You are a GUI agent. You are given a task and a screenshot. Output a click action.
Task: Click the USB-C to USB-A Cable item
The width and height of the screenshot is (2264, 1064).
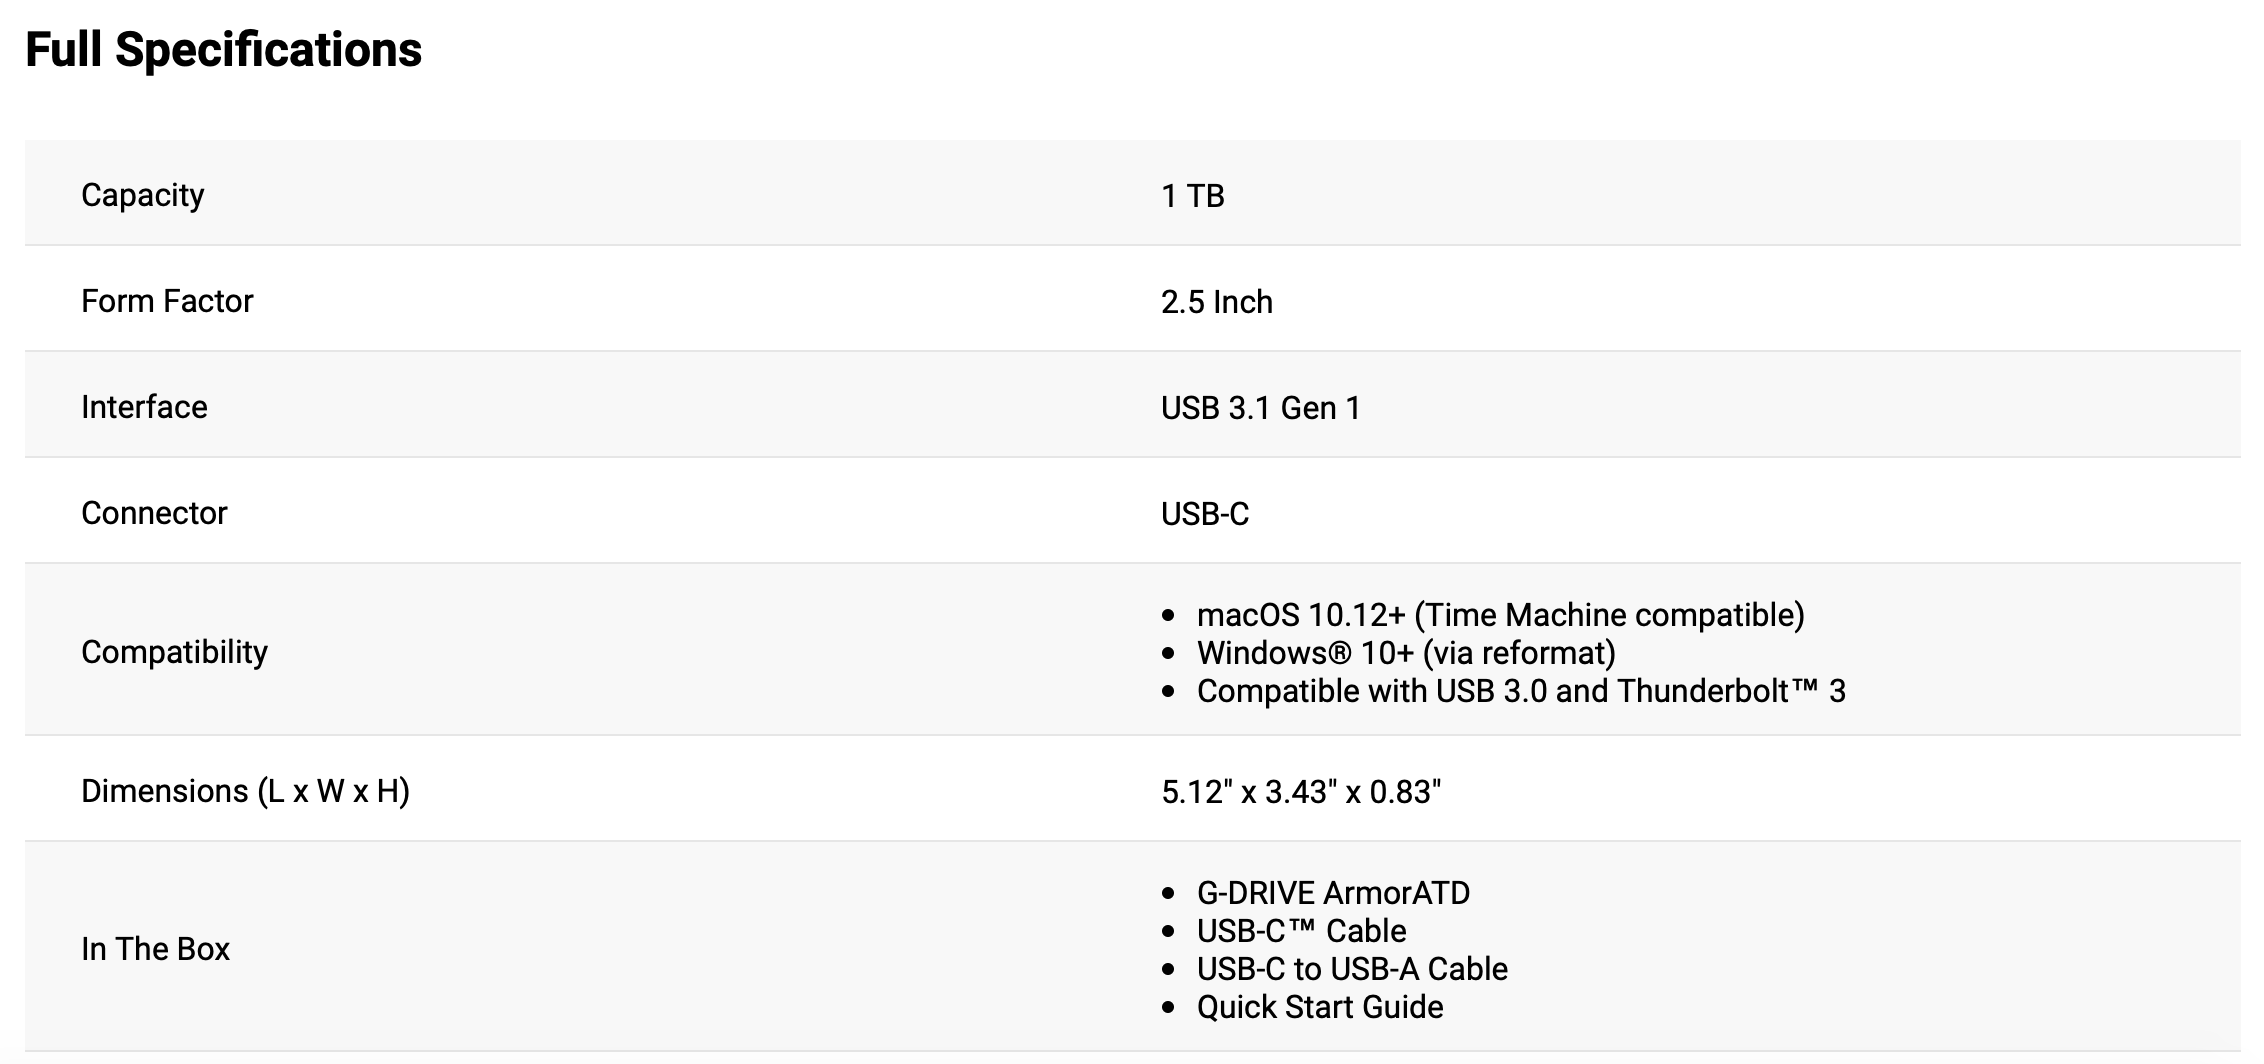click(1352, 969)
